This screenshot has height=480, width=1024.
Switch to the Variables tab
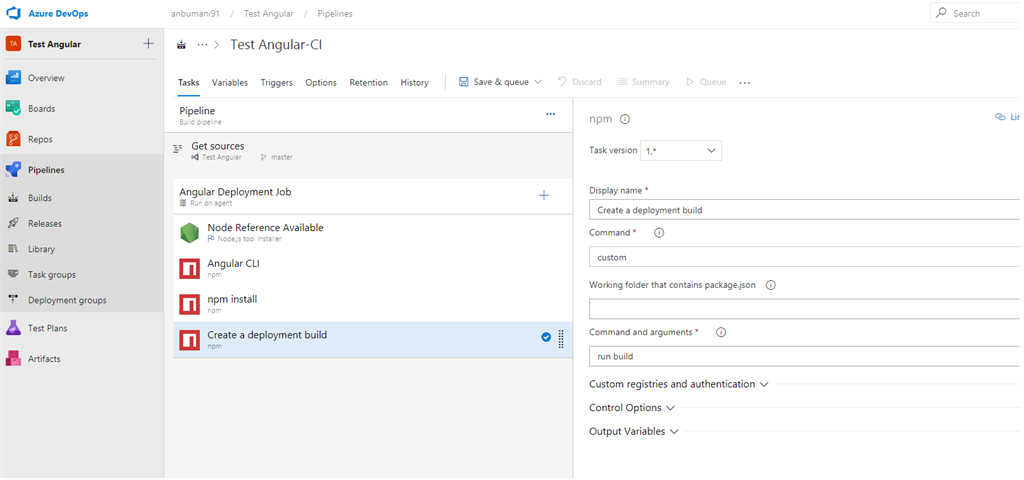click(x=230, y=82)
